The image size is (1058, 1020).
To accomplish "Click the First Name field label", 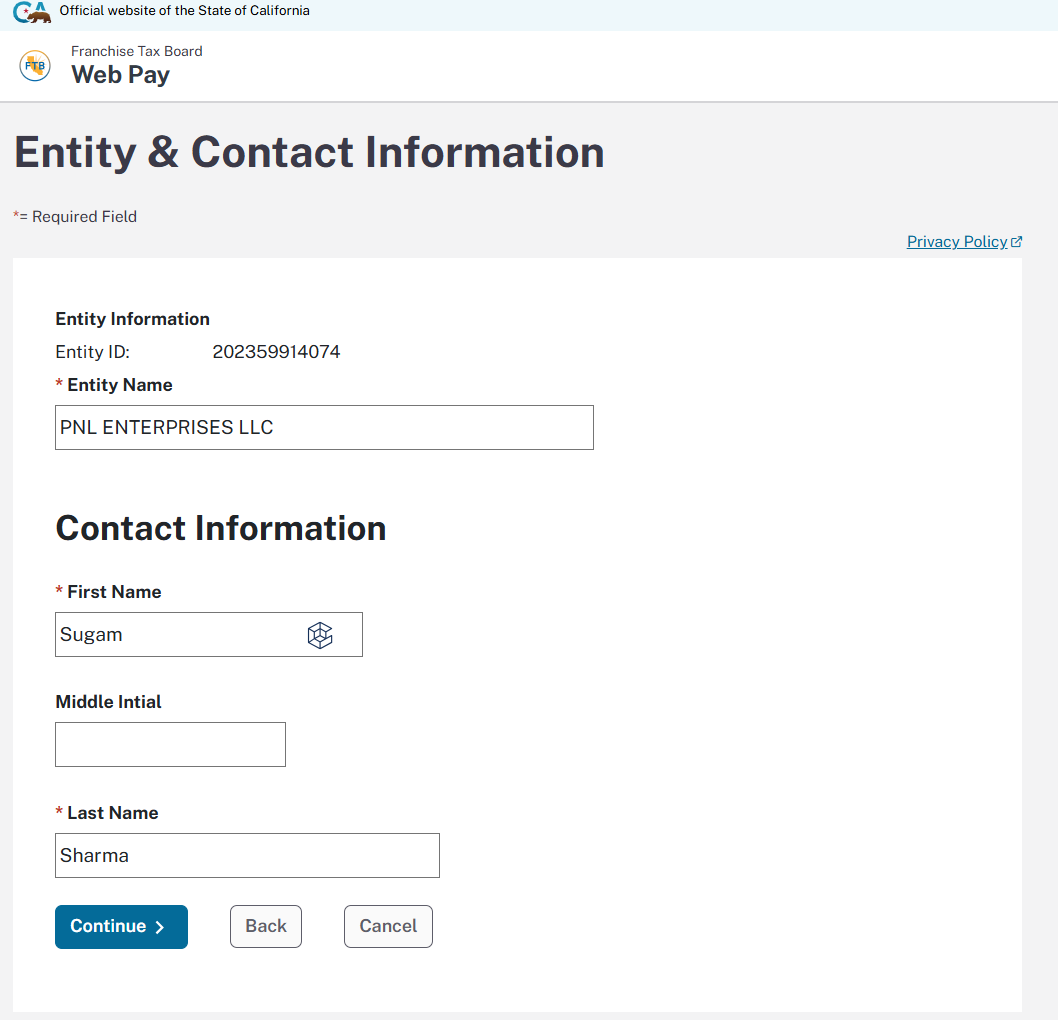I will [114, 592].
